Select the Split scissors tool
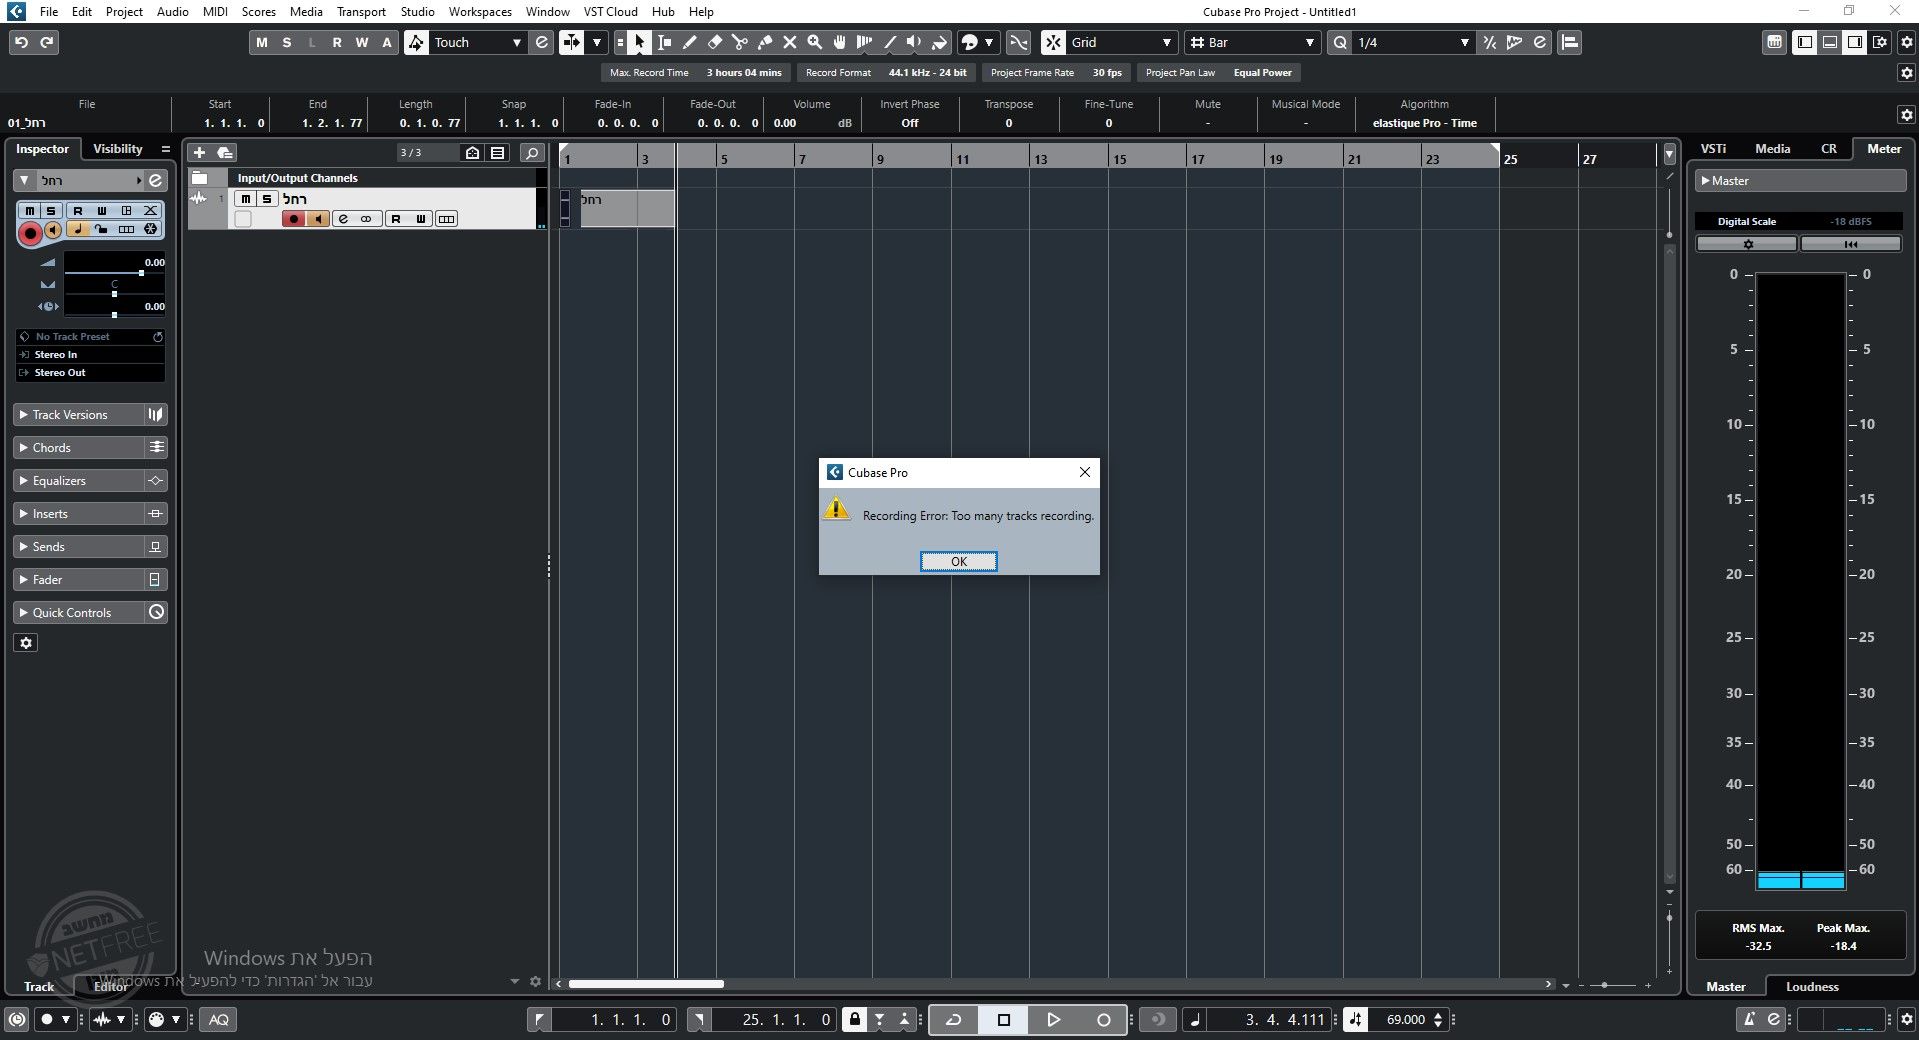The image size is (1919, 1040). click(740, 42)
